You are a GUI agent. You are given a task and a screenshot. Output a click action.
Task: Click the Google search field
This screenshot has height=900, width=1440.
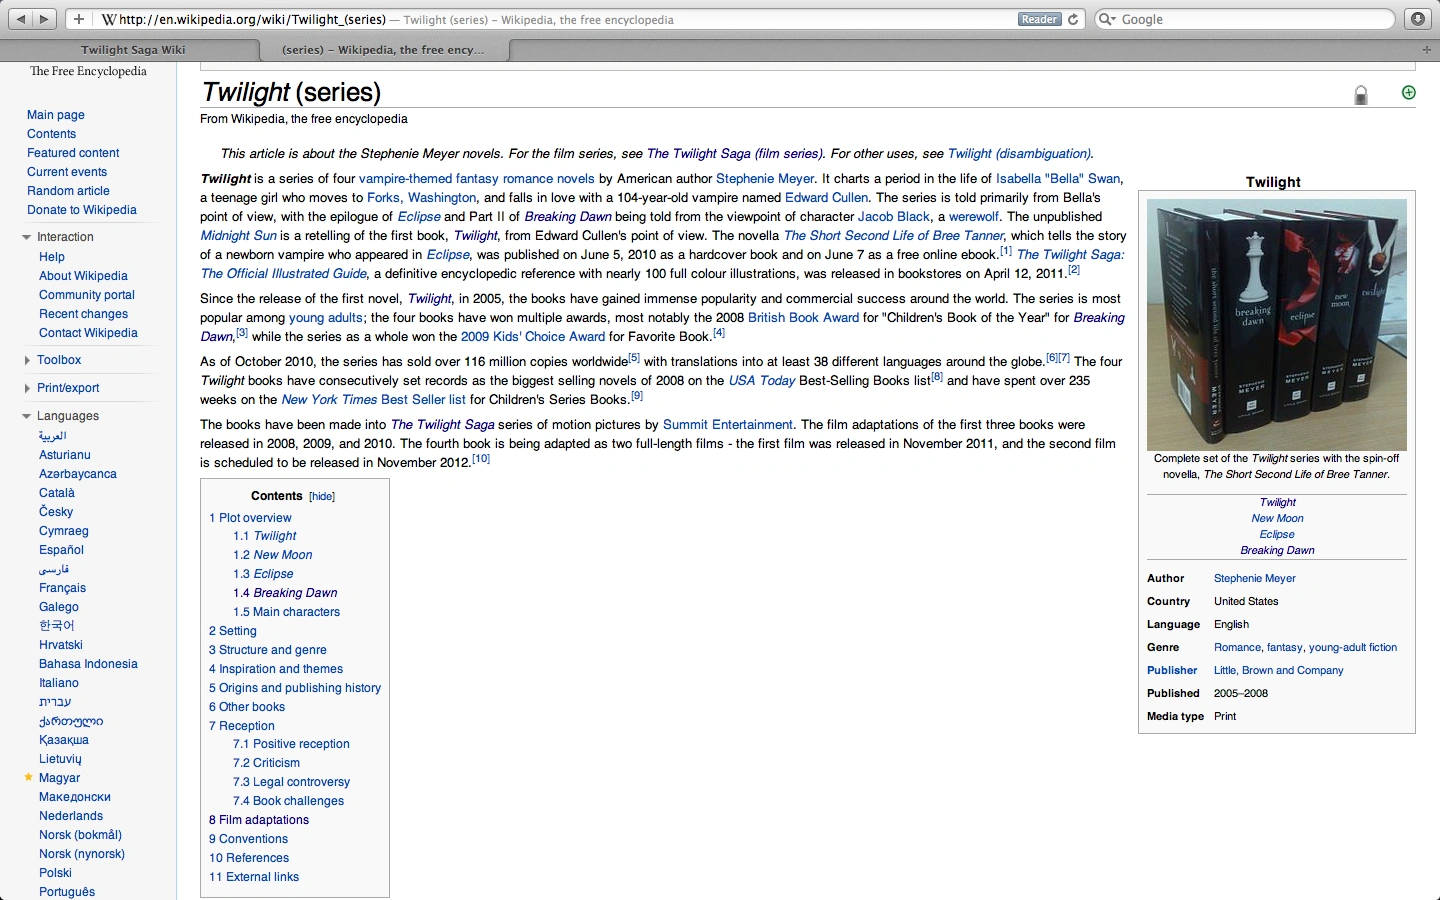click(x=1245, y=19)
